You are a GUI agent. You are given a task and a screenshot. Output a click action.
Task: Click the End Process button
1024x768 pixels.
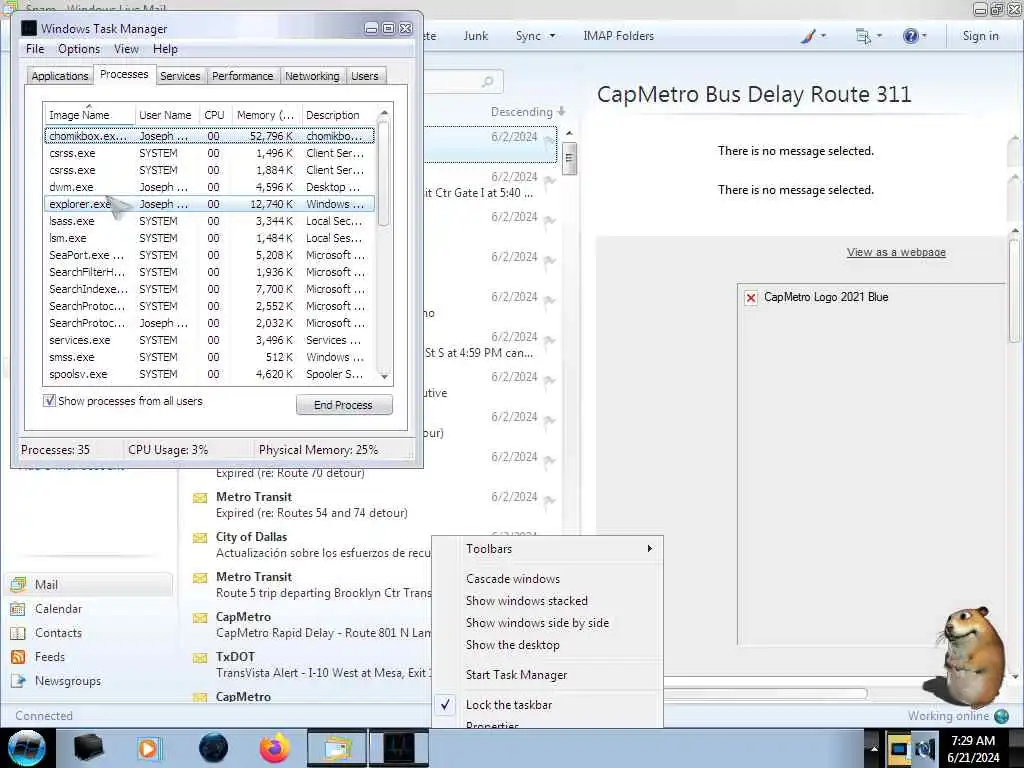click(344, 405)
